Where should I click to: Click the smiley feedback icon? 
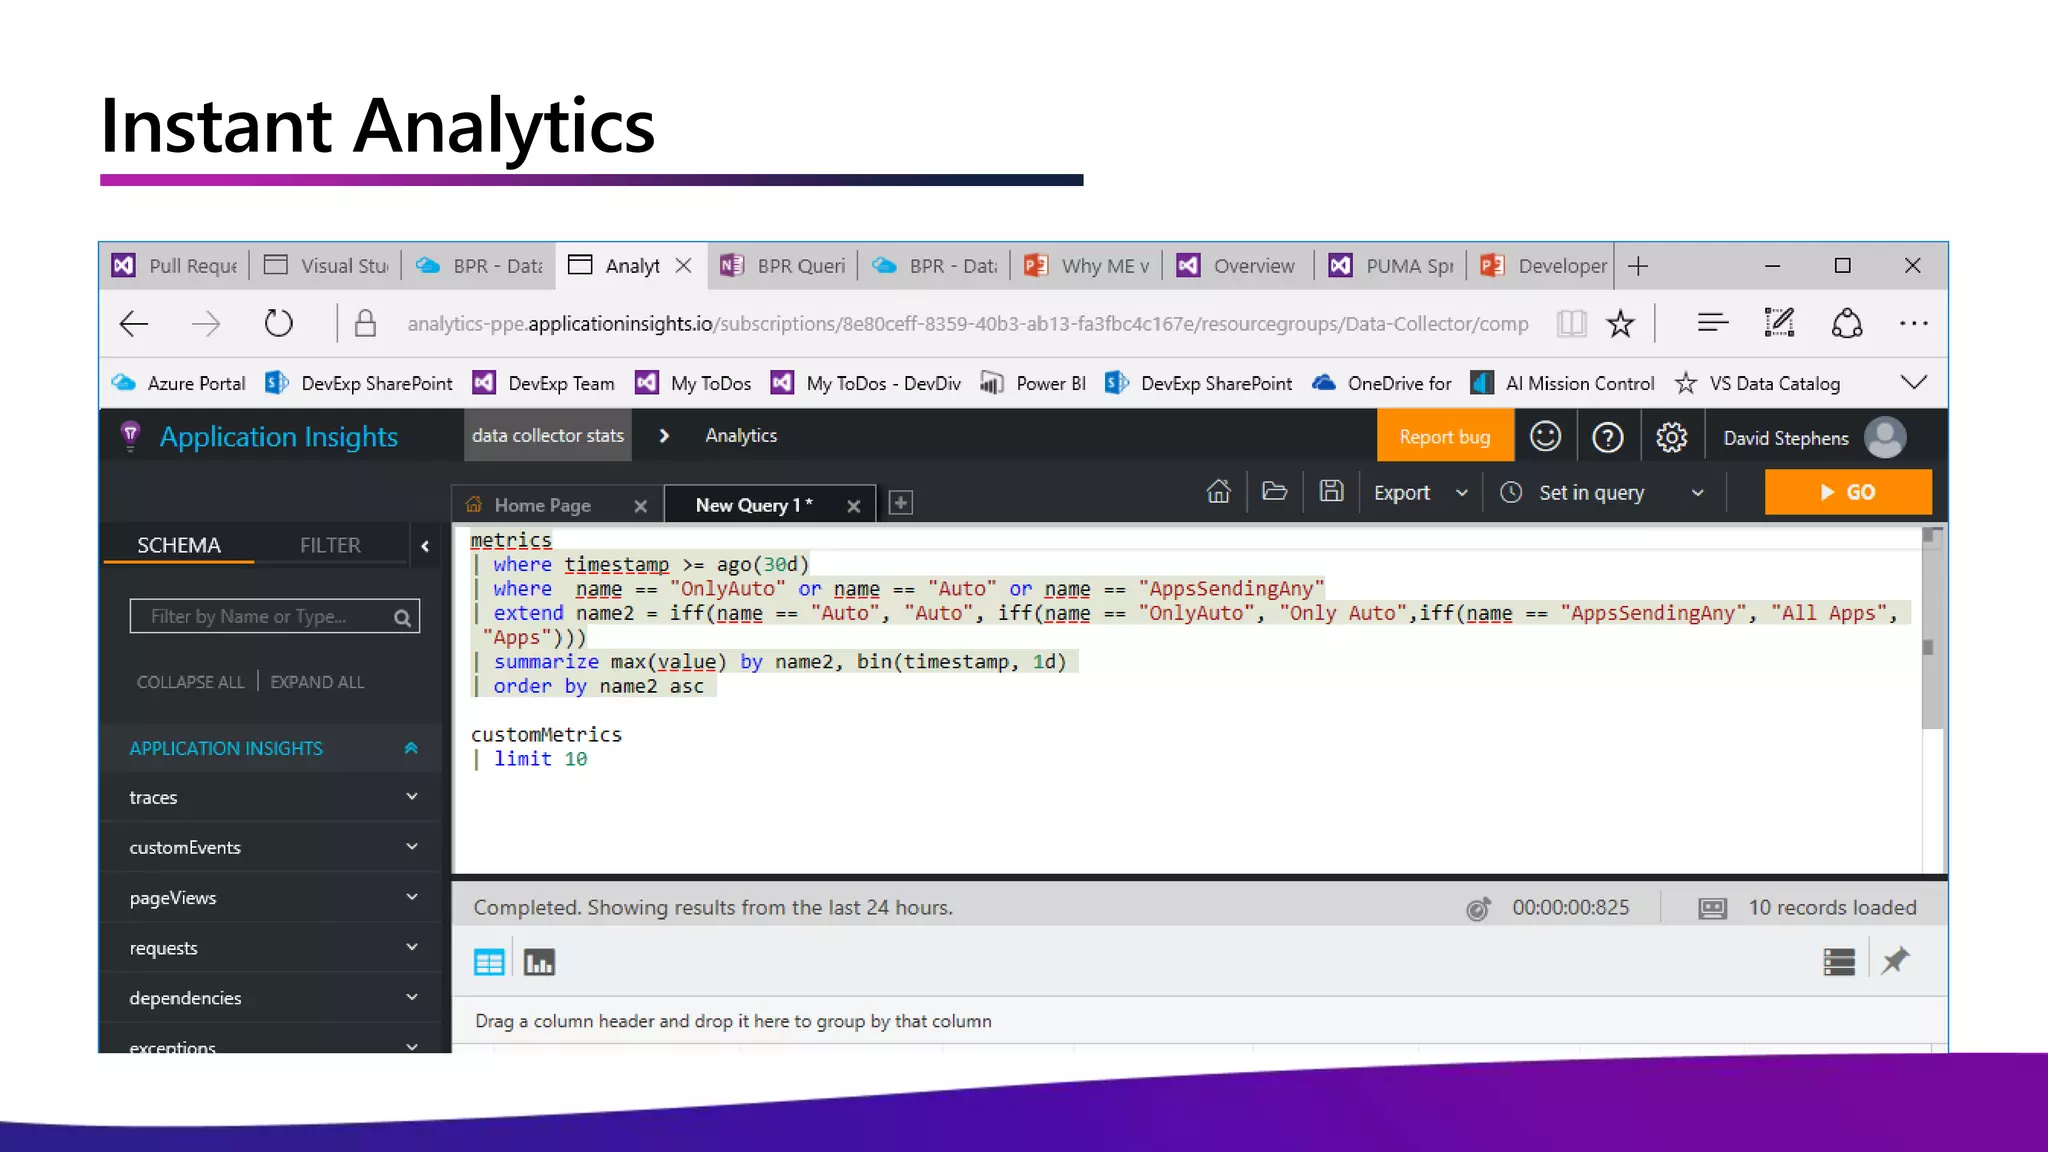pyautogui.click(x=1545, y=437)
